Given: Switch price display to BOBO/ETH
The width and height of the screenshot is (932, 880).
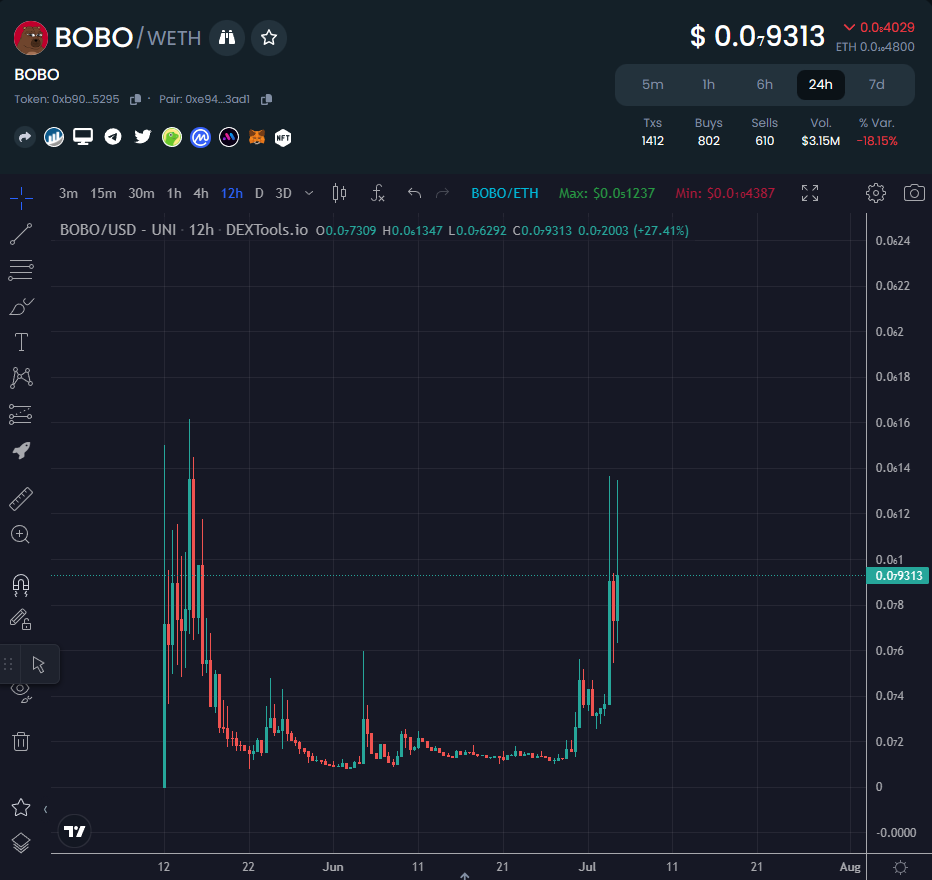Looking at the screenshot, I should pyautogui.click(x=505, y=193).
